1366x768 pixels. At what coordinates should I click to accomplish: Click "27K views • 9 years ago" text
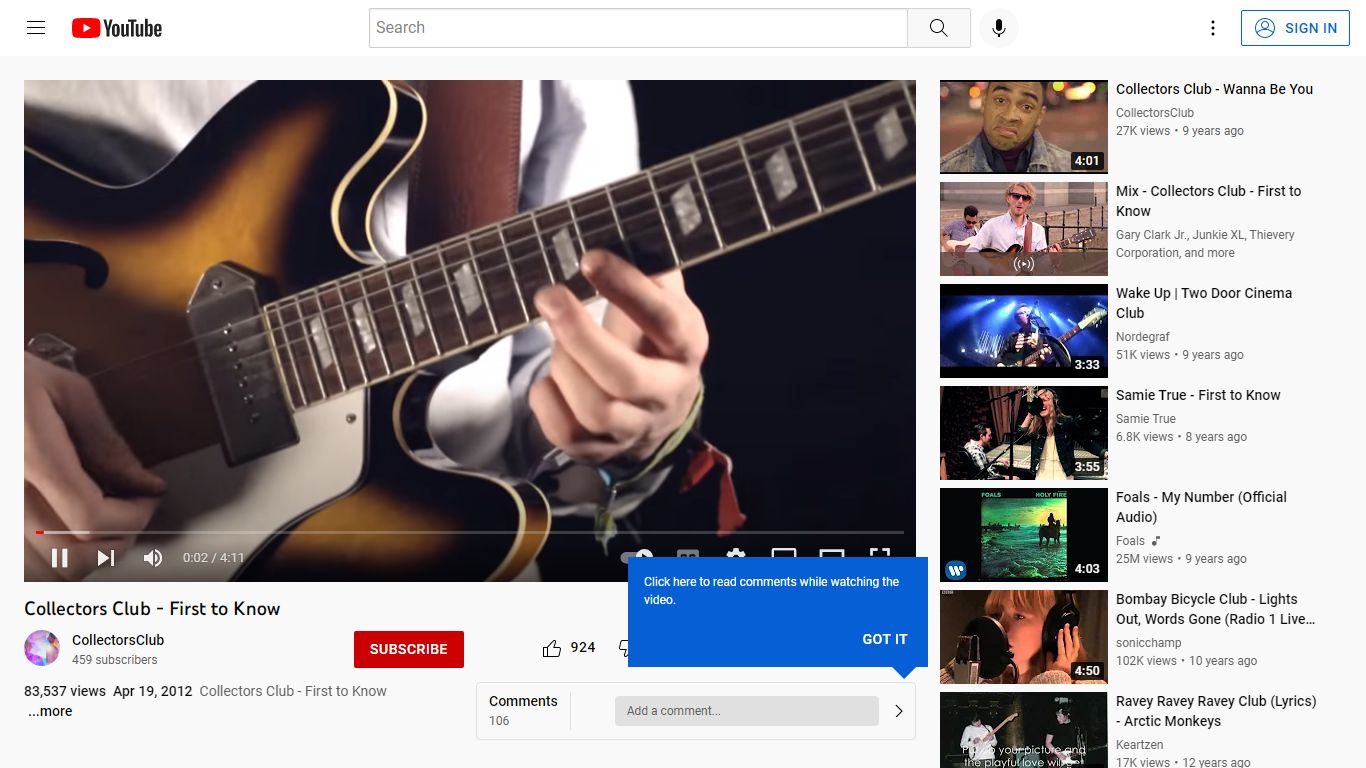pyautogui.click(x=1180, y=131)
